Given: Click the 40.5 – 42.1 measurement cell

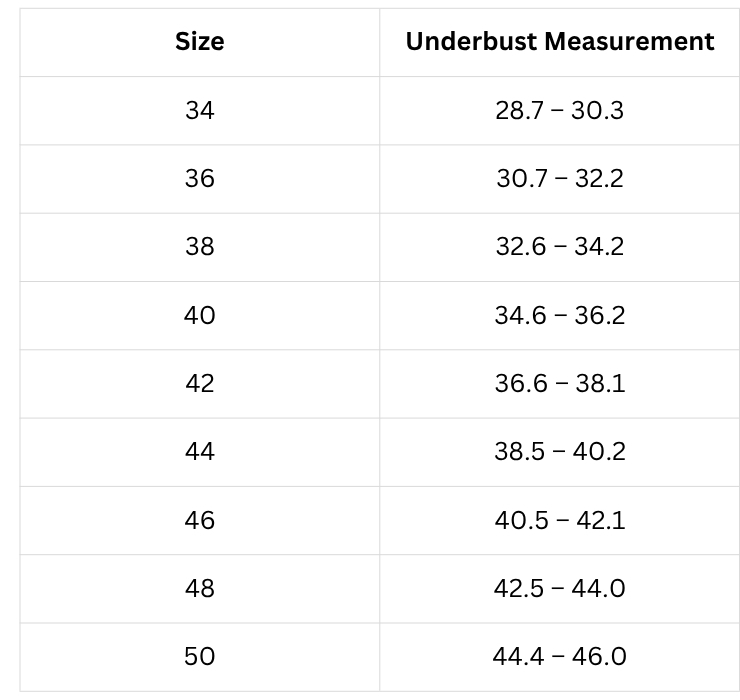Looking at the screenshot, I should coord(560,520).
